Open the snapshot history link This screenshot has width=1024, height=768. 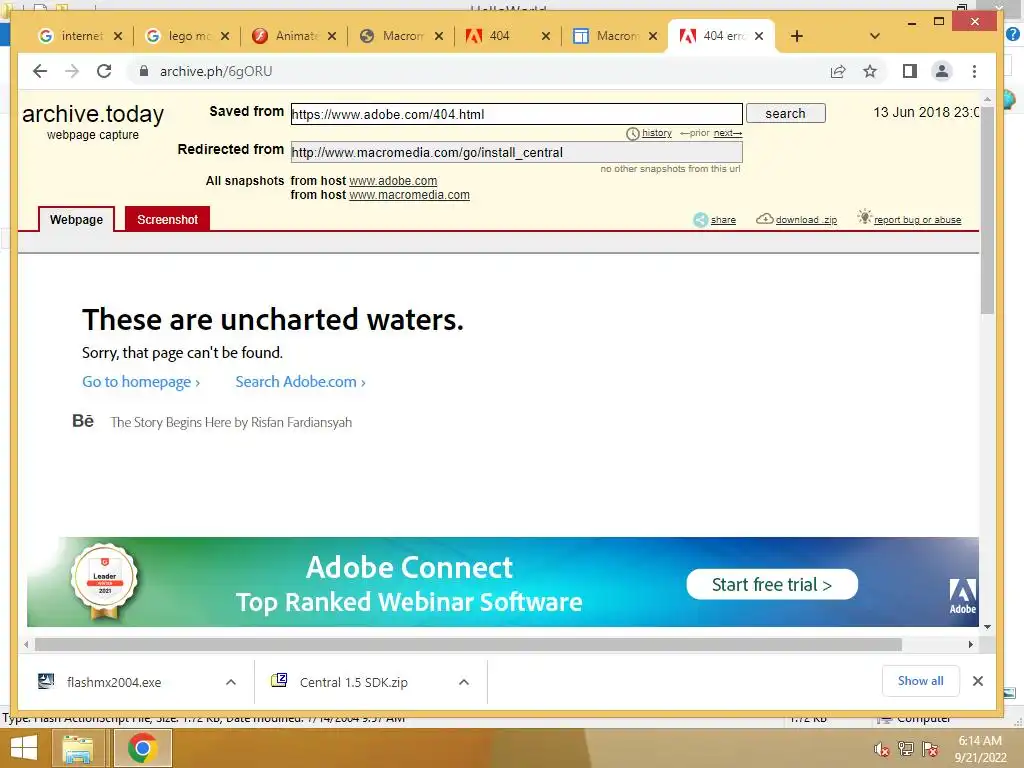[x=656, y=133]
